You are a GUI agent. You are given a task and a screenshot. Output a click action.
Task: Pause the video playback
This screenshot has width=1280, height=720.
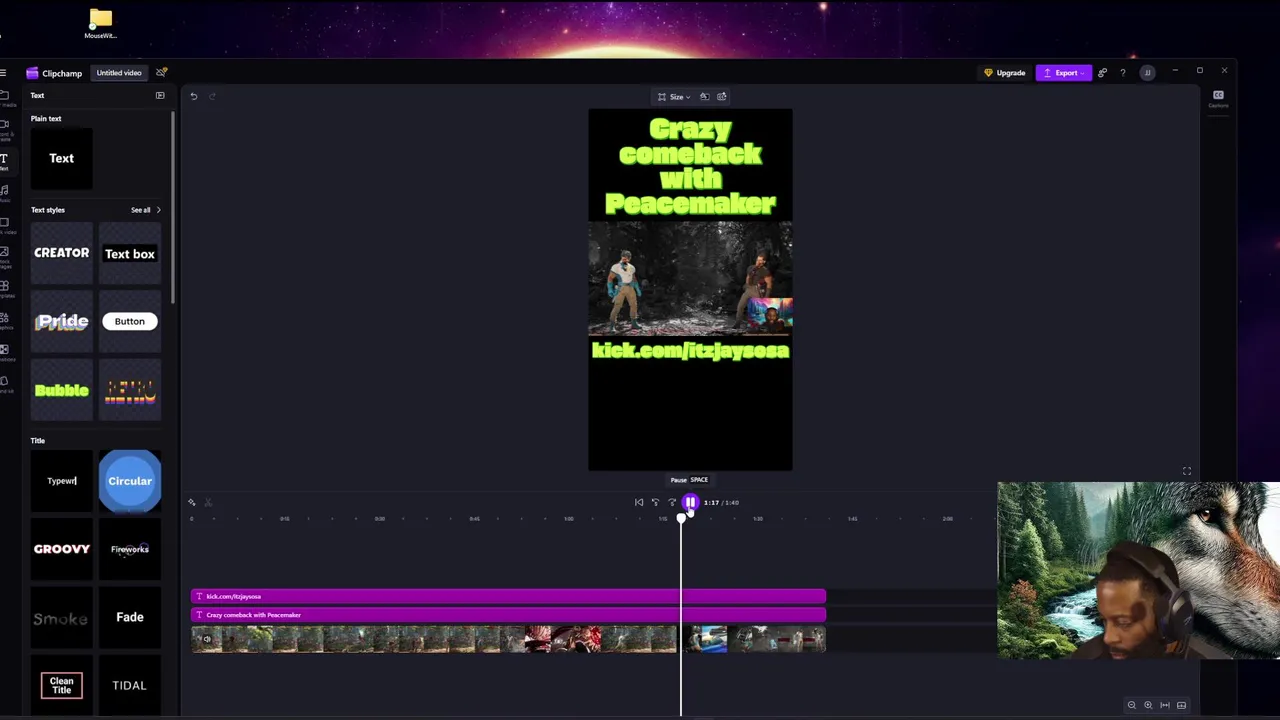click(690, 503)
